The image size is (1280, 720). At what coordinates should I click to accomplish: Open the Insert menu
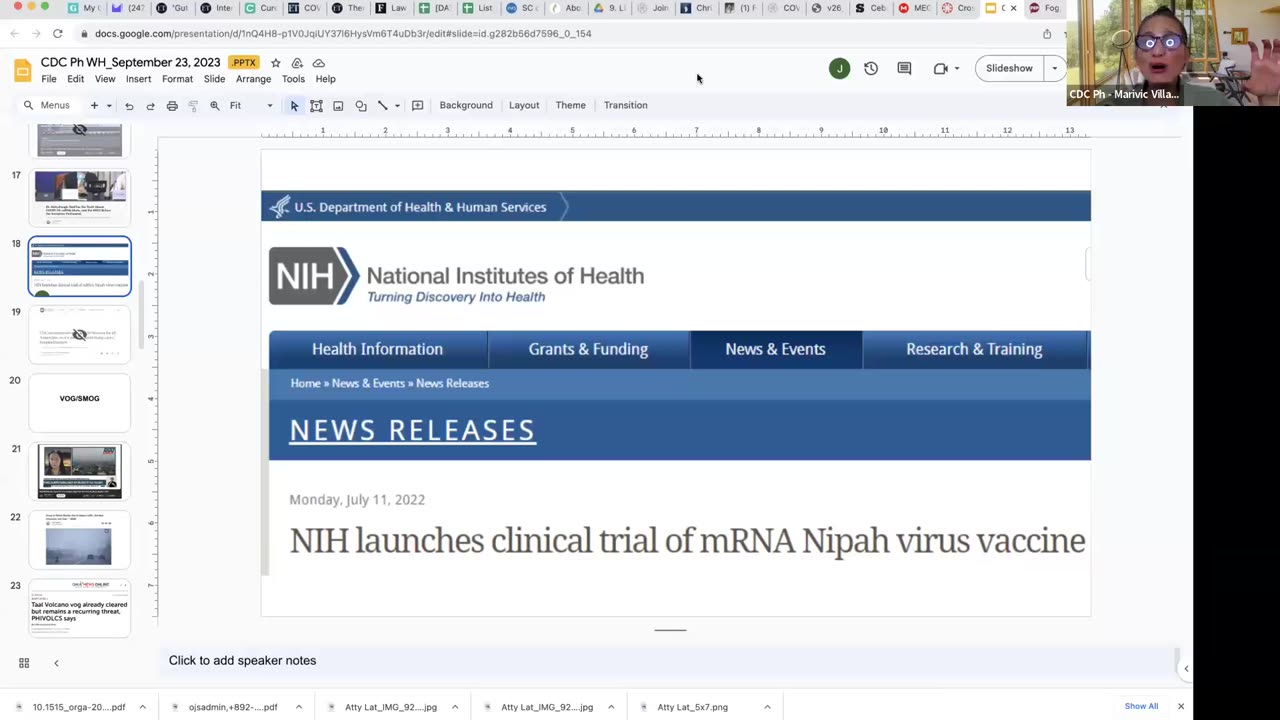[x=139, y=79]
